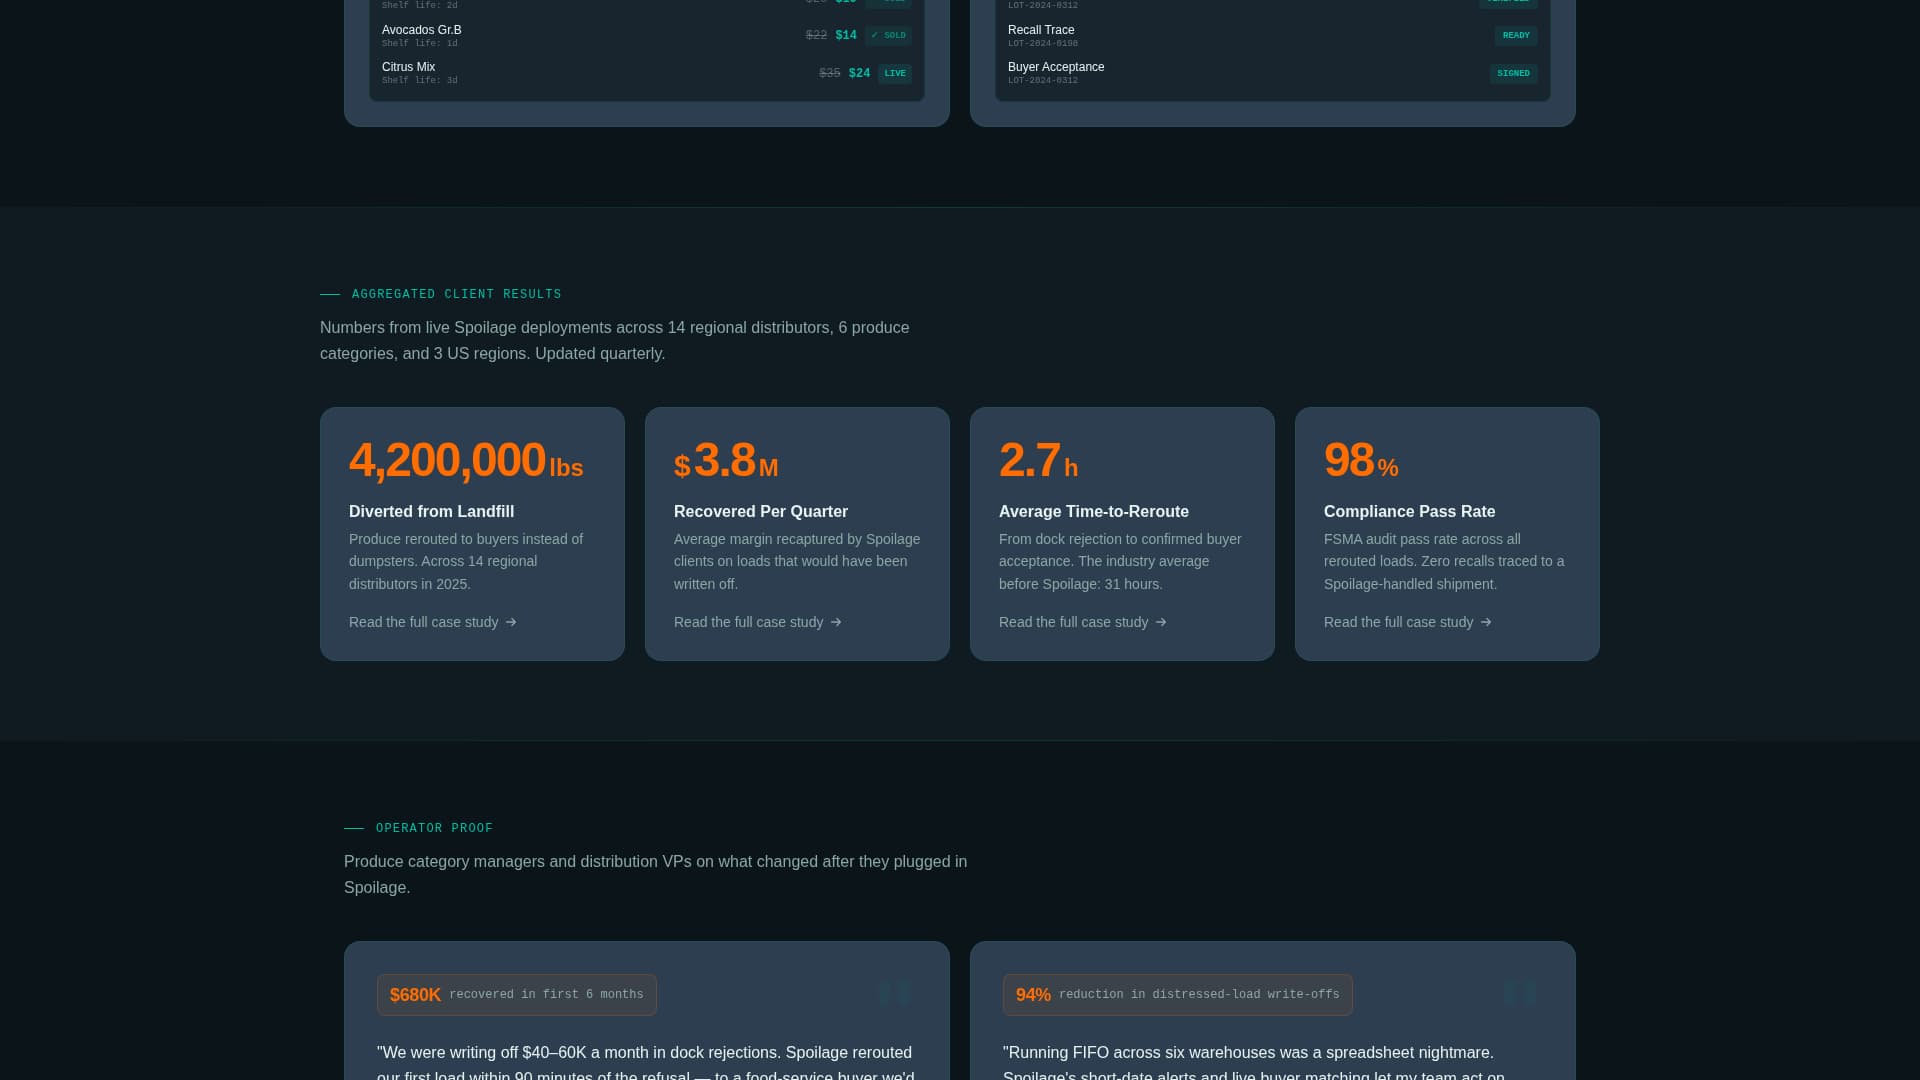
Task: Click the SOLD badge on Avocados Gr.B row
Action: pos(888,35)
